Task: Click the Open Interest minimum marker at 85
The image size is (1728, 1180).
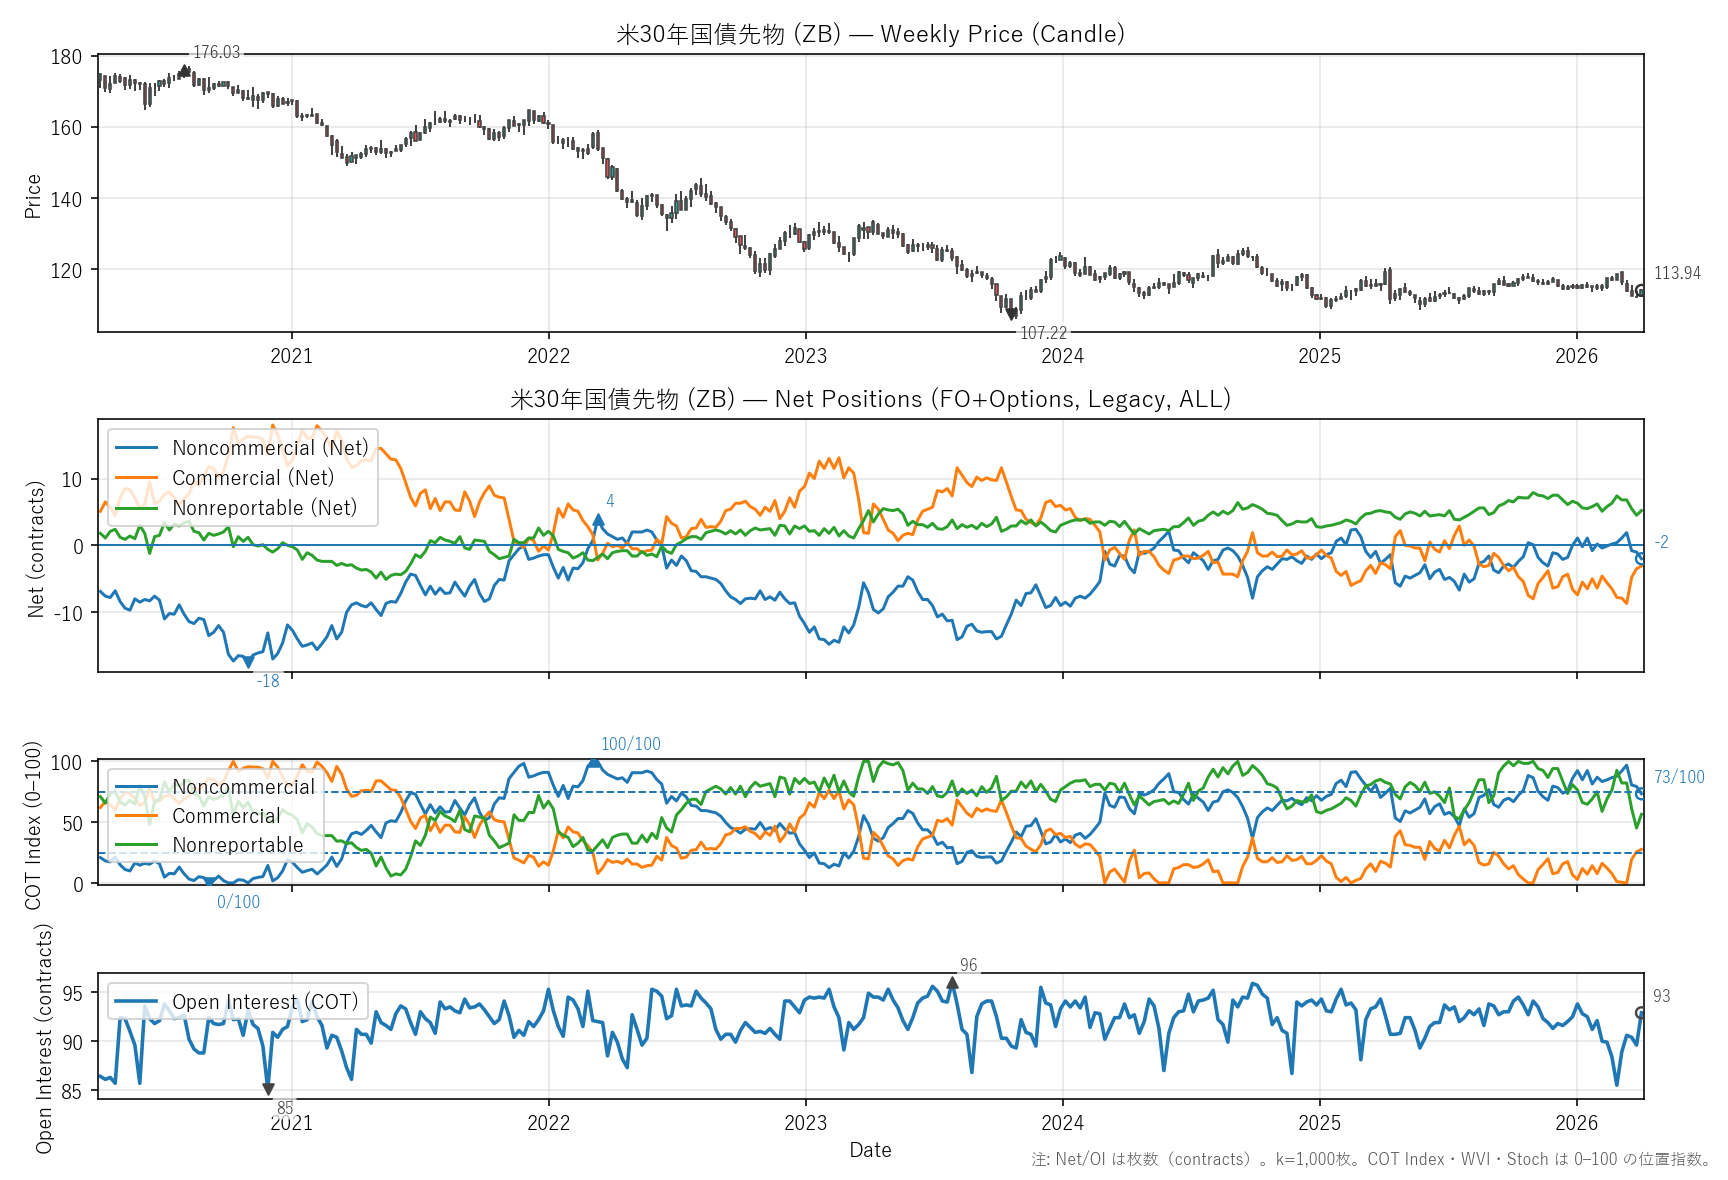Action: click(268, 1089)
